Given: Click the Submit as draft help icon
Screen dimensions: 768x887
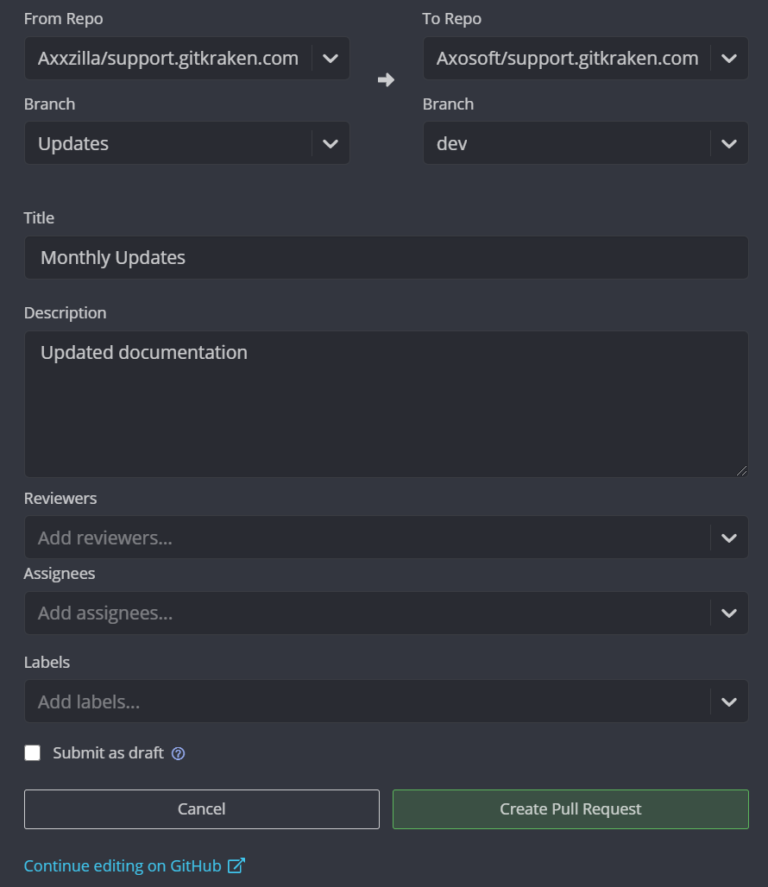Looking at the screenshot, I should [178, 753].
